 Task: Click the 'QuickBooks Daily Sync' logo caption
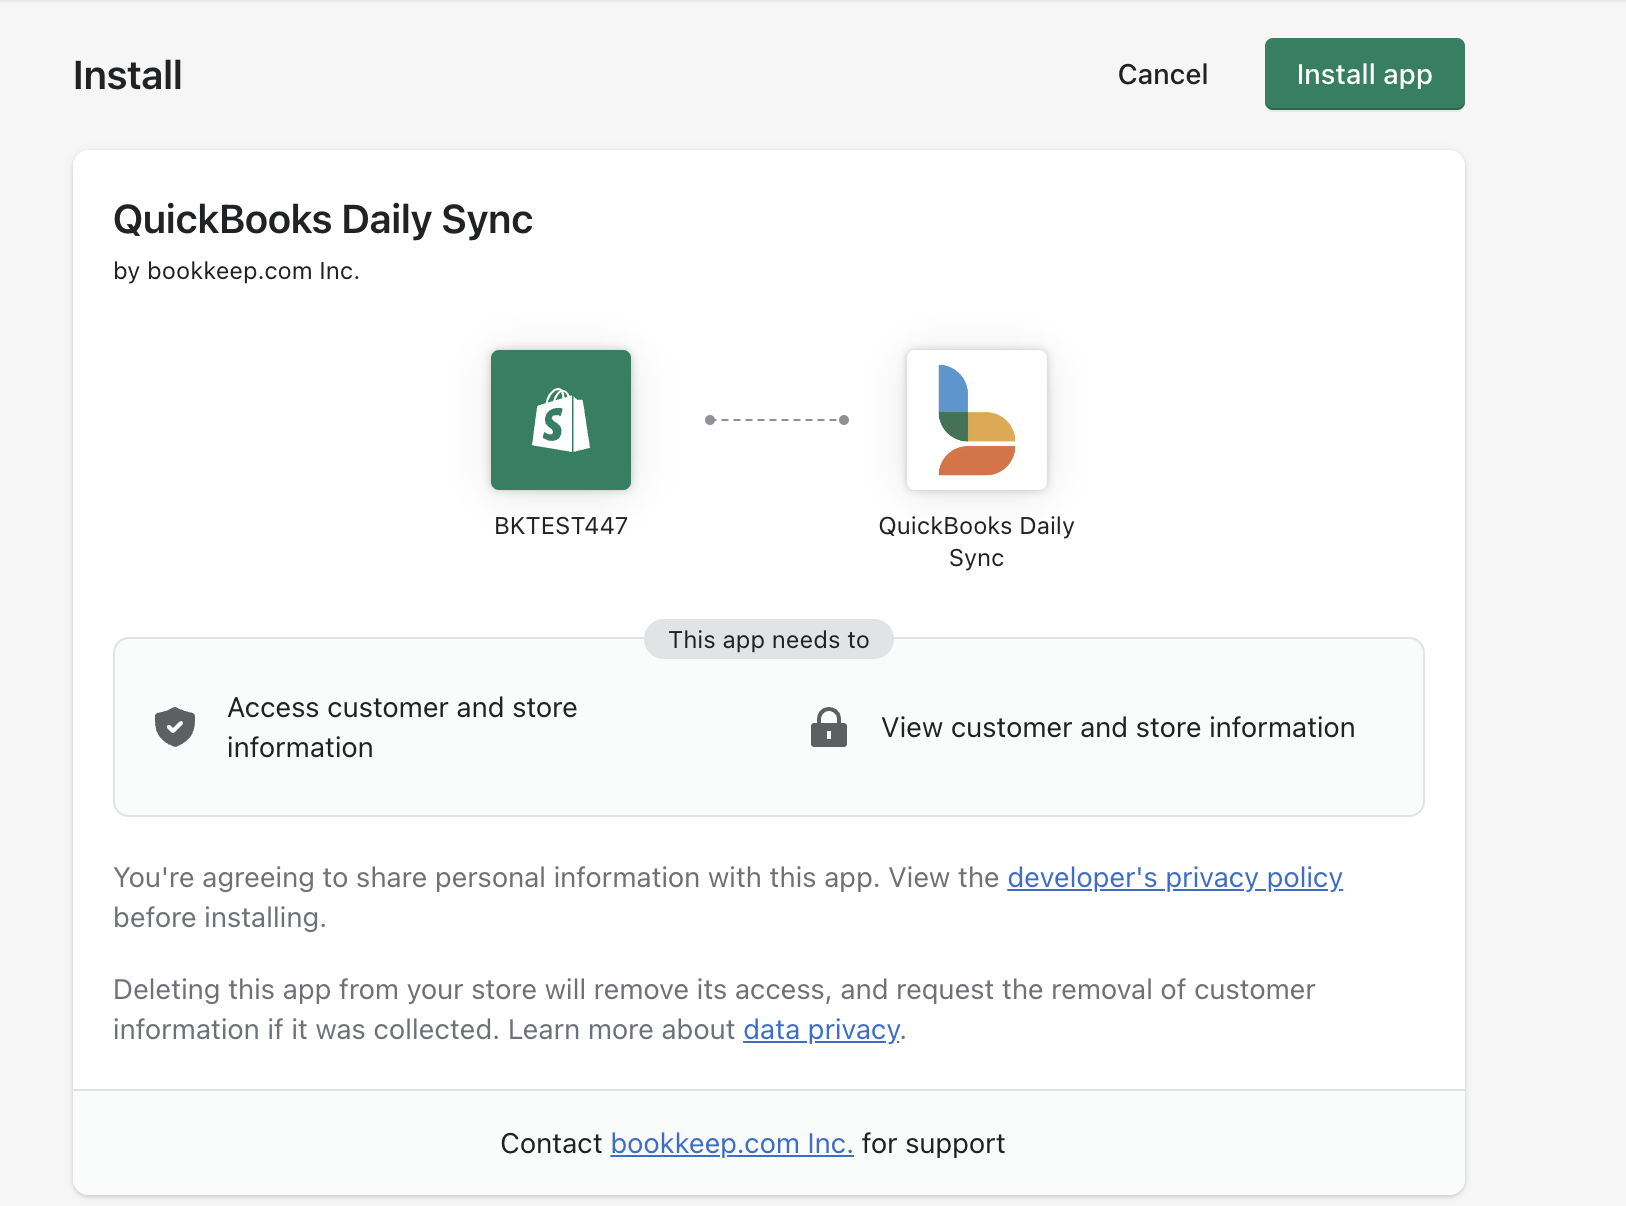(977, 542)
